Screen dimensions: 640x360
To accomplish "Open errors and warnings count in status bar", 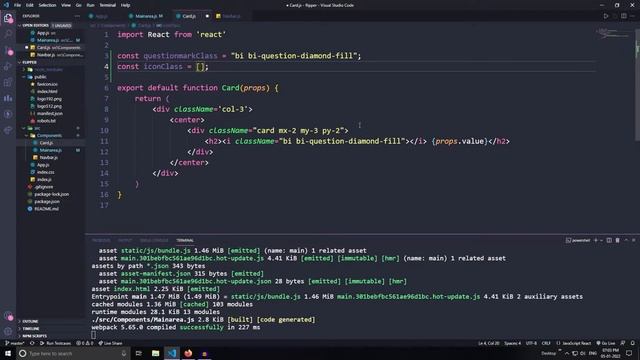I will pos(85,343).
